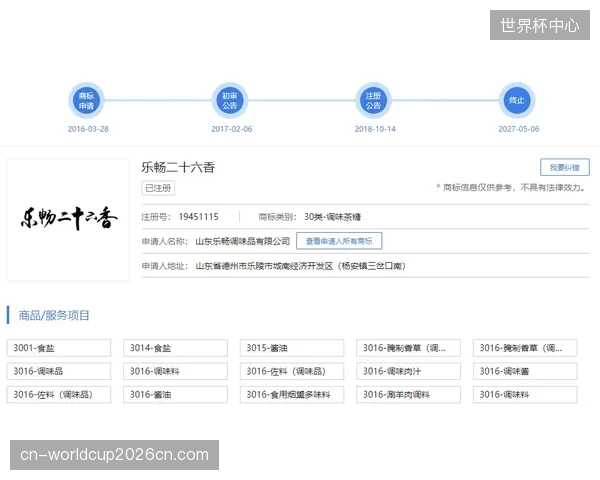Click the 初审公告 timeline circle
This screenshot has width=600, height=480.
(x=230, y=100)
